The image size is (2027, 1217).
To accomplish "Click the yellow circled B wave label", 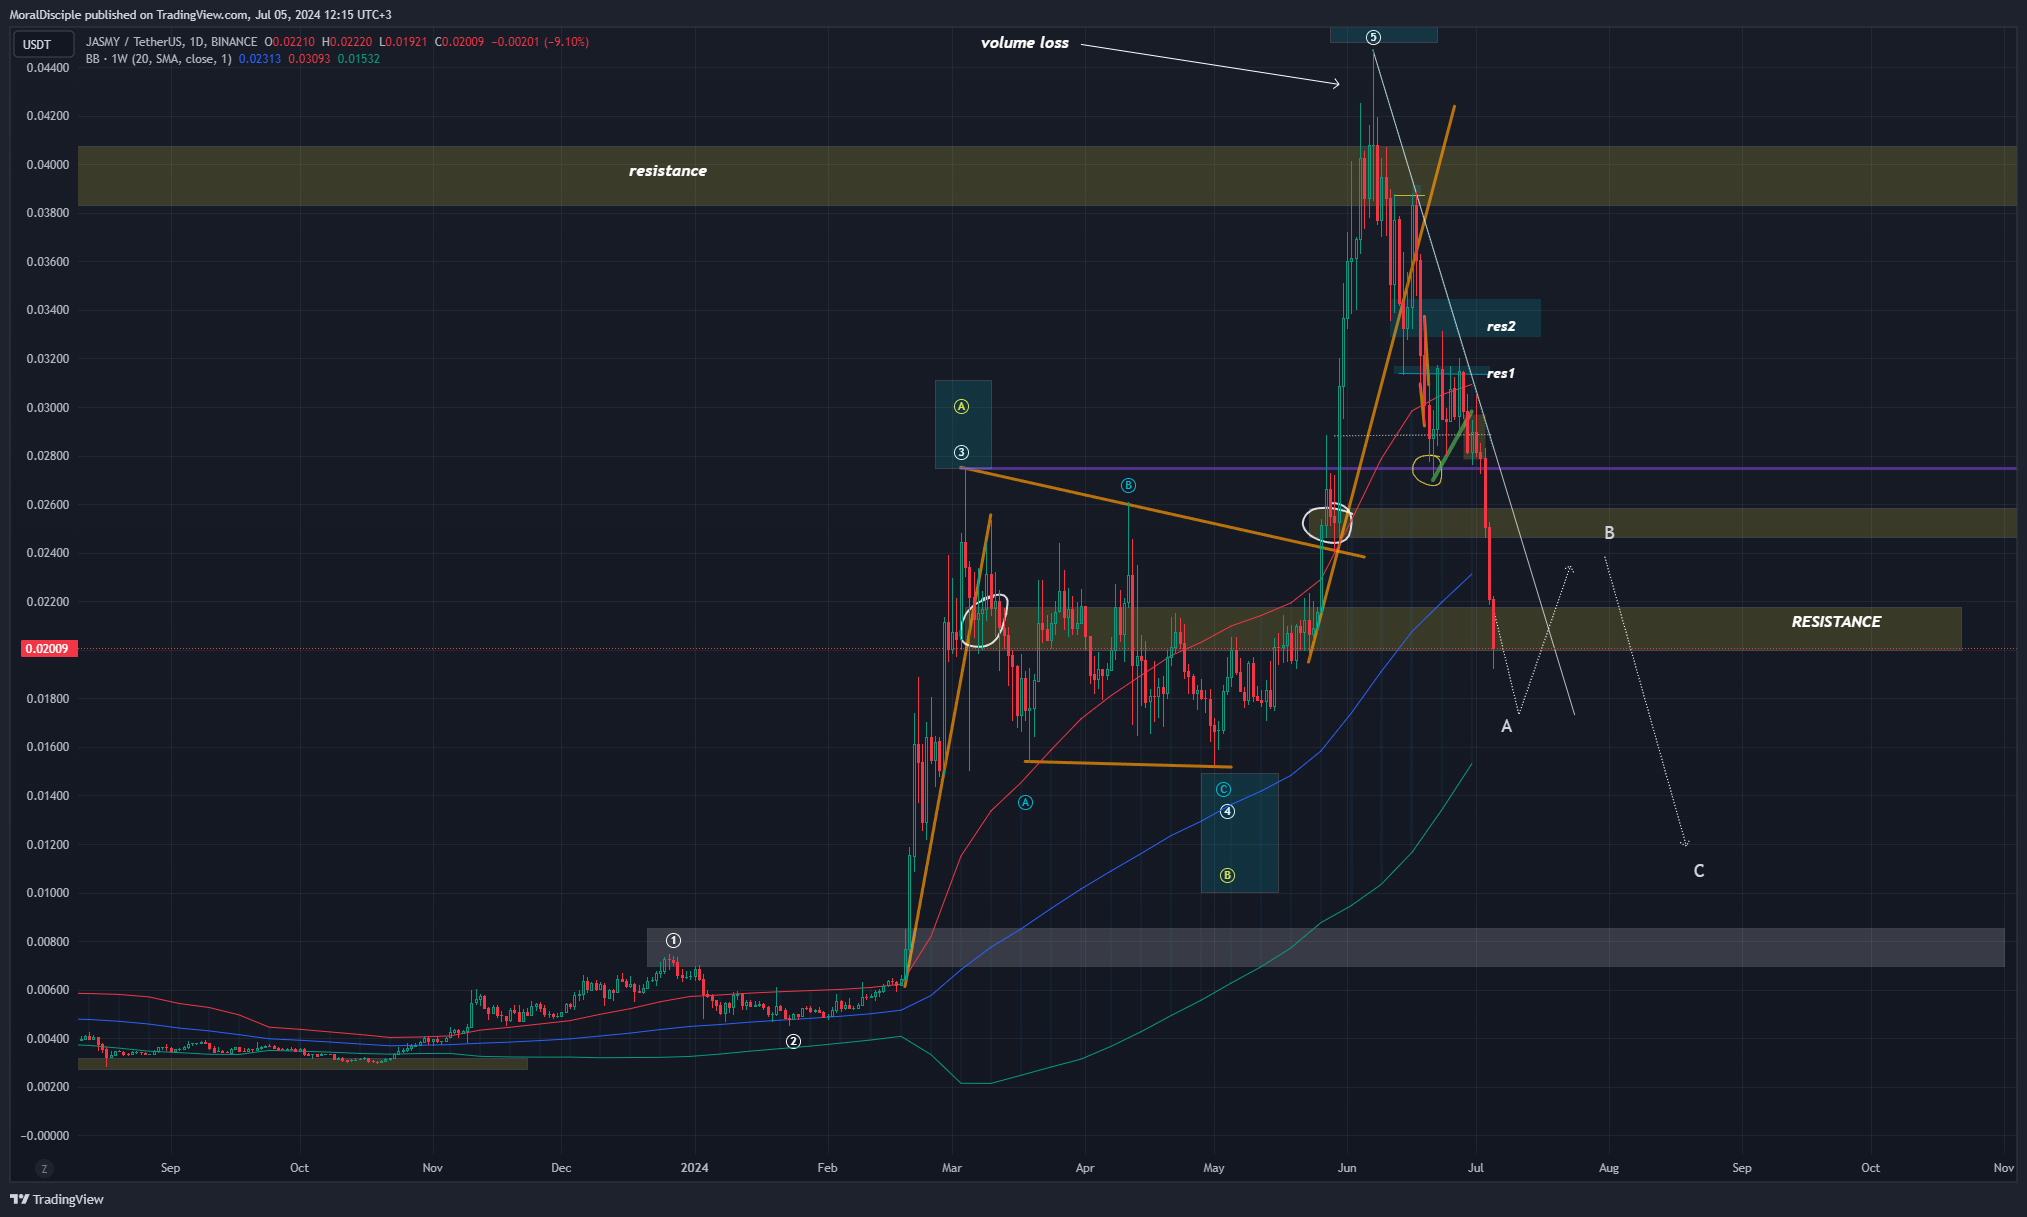I will coord(1227,875).
